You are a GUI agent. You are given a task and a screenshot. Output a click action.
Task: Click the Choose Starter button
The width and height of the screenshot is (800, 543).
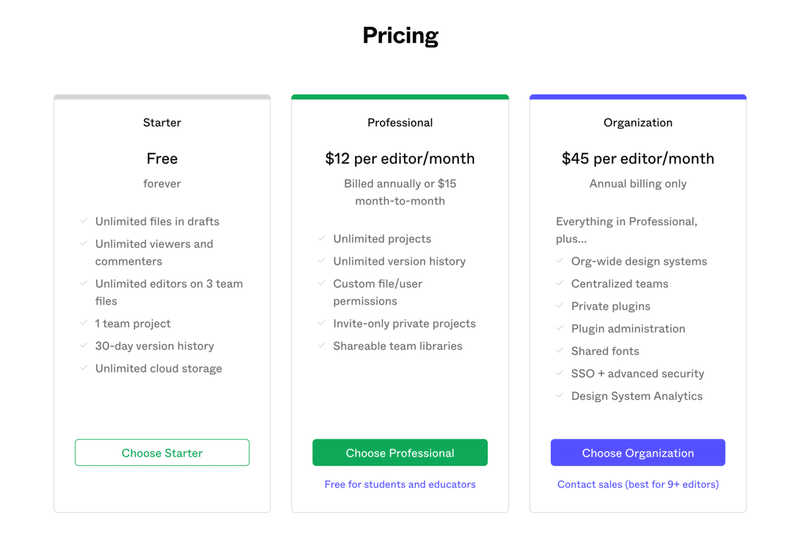click(162, 453)
